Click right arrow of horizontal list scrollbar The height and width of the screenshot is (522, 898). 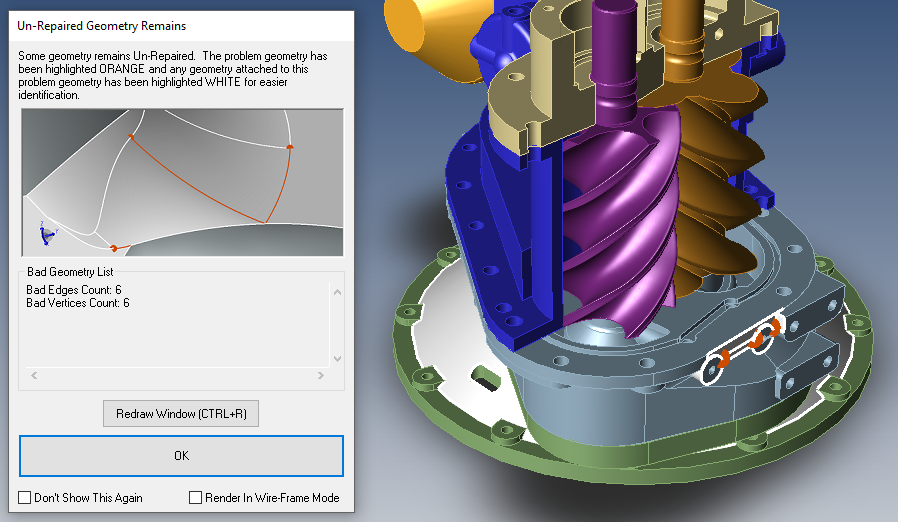[321, 375]
